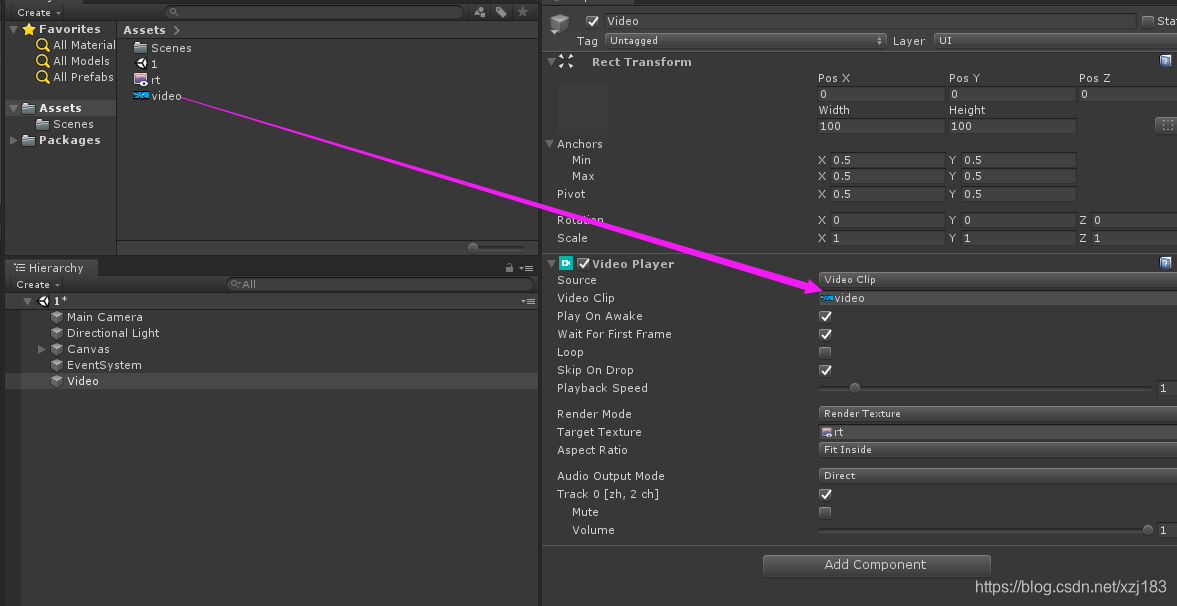Expand the Canvas object in Hierarchy

tap(41, 349)
